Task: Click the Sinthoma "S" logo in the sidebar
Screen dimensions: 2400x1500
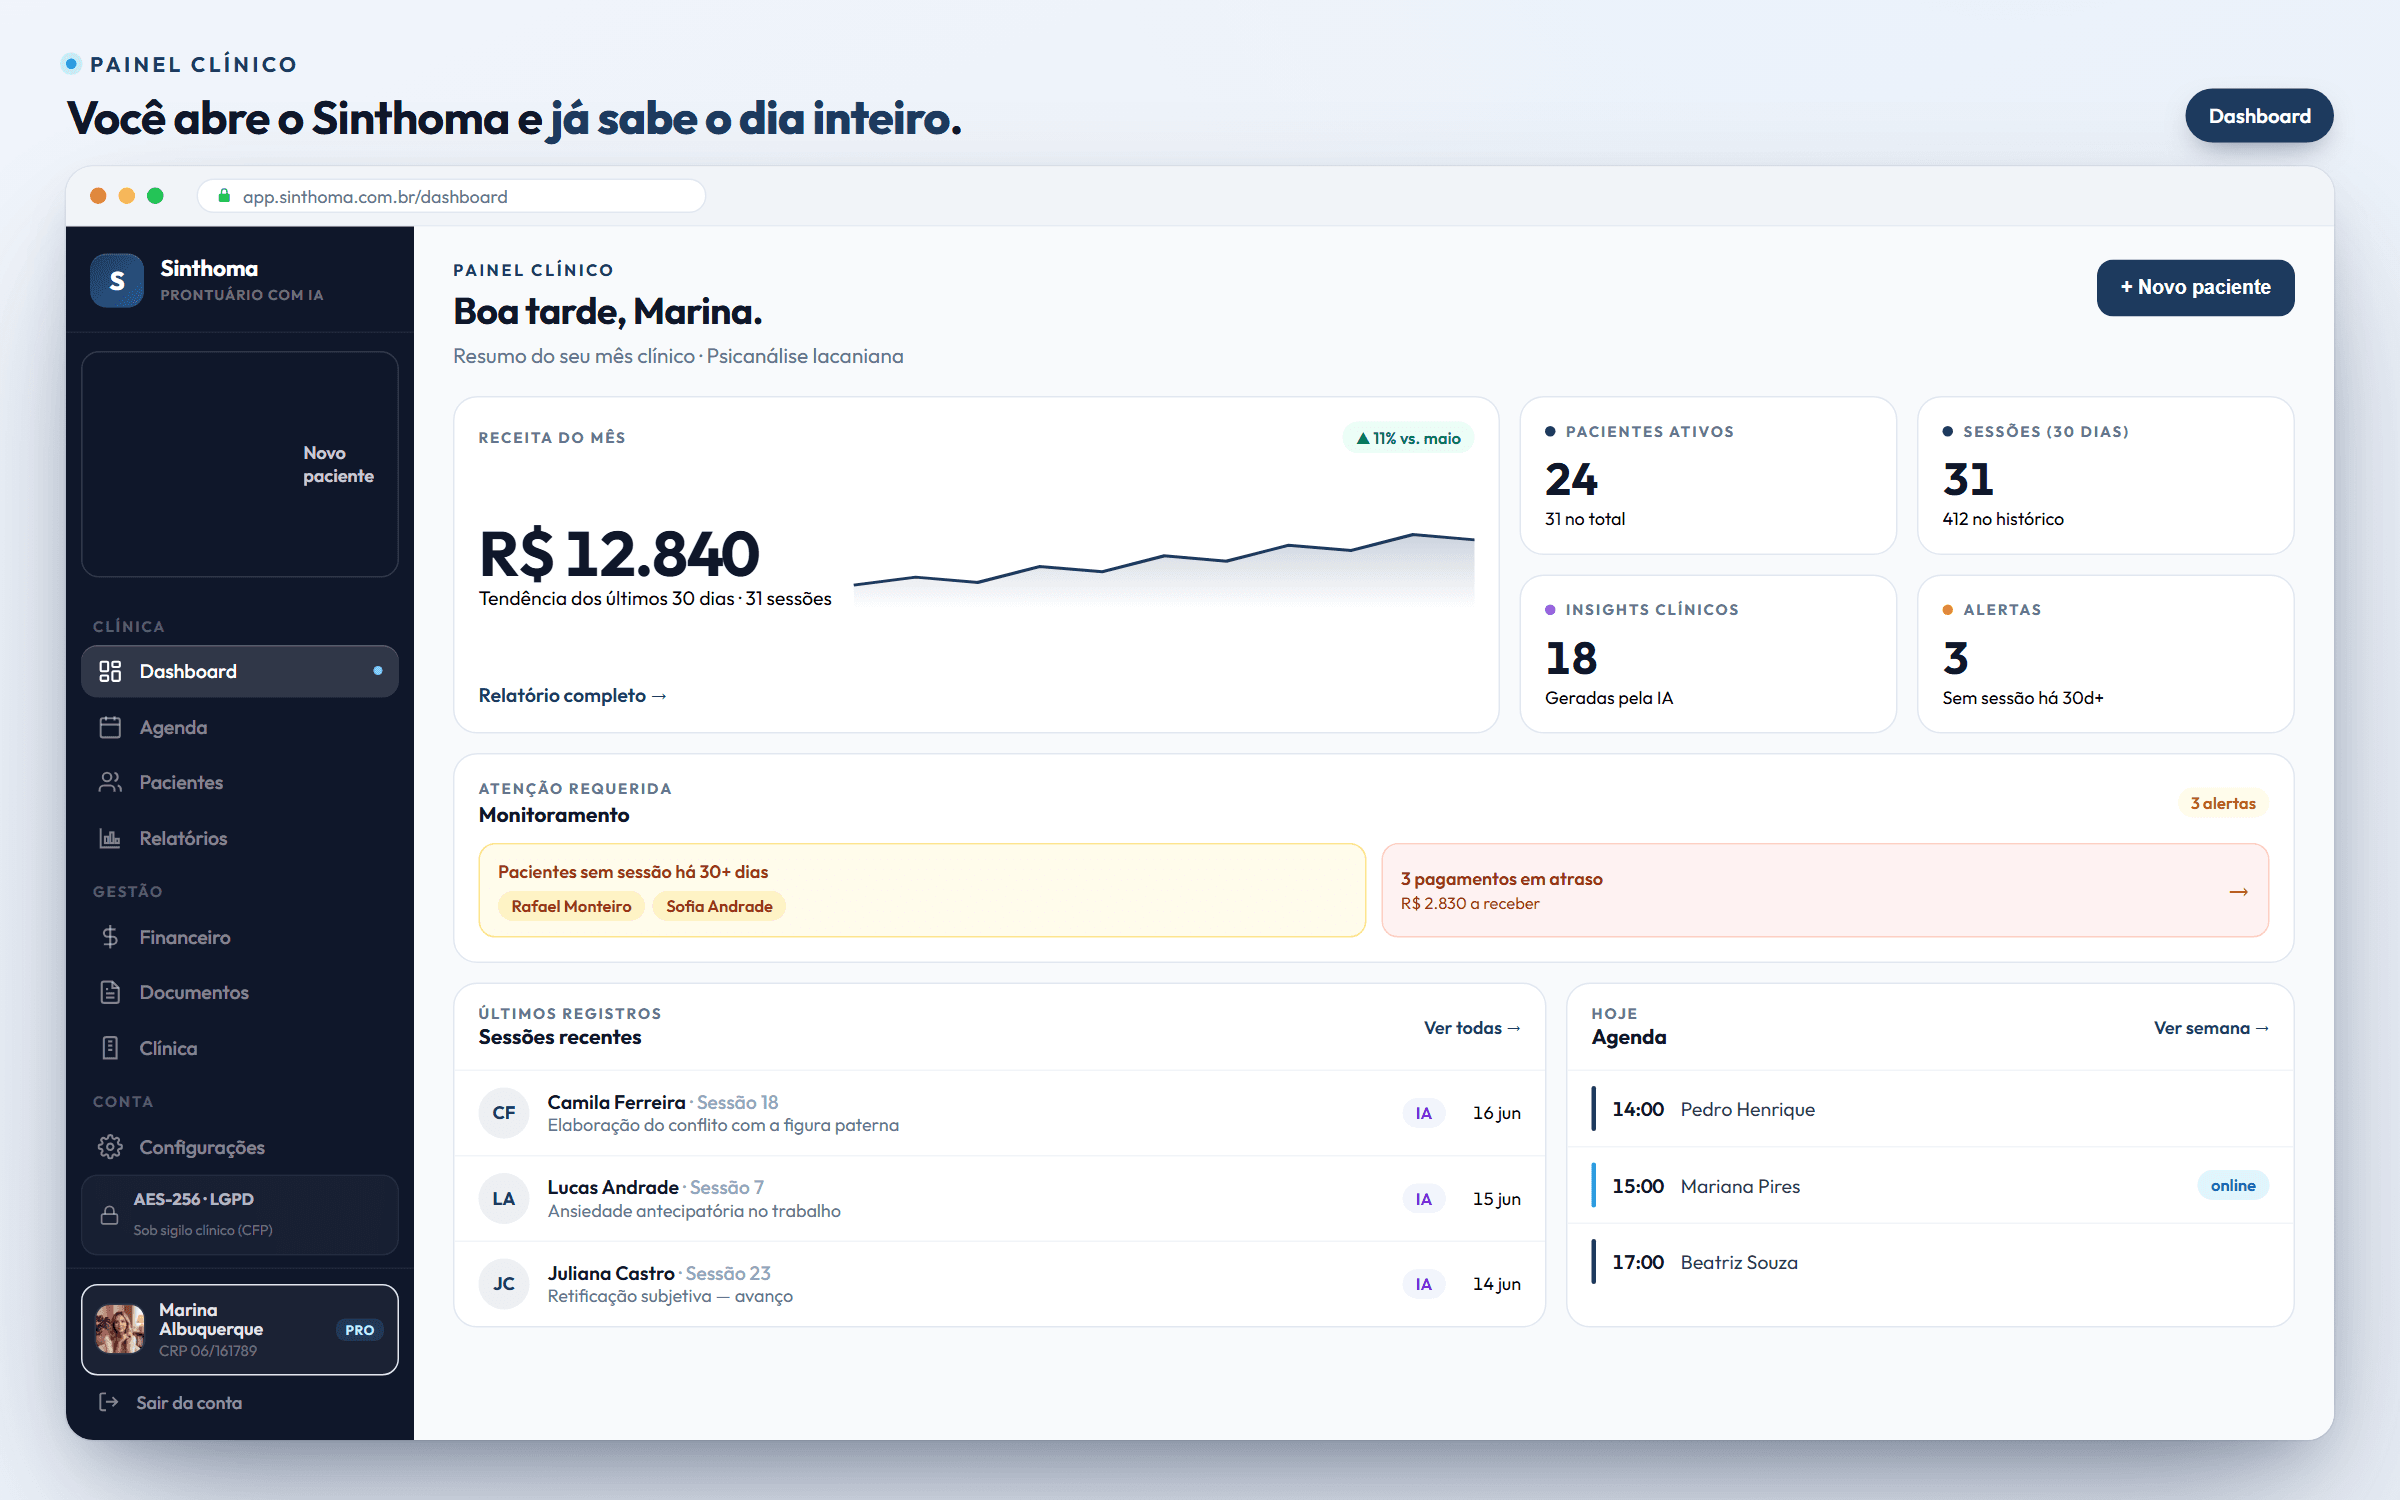Action: click(117, 281)
